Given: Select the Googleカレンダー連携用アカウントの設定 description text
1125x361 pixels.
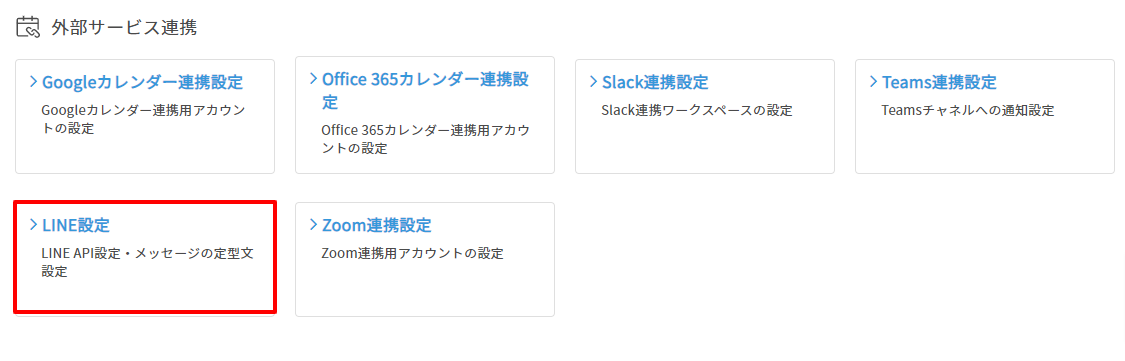Looking at the screenshot, I should (143, 120).
